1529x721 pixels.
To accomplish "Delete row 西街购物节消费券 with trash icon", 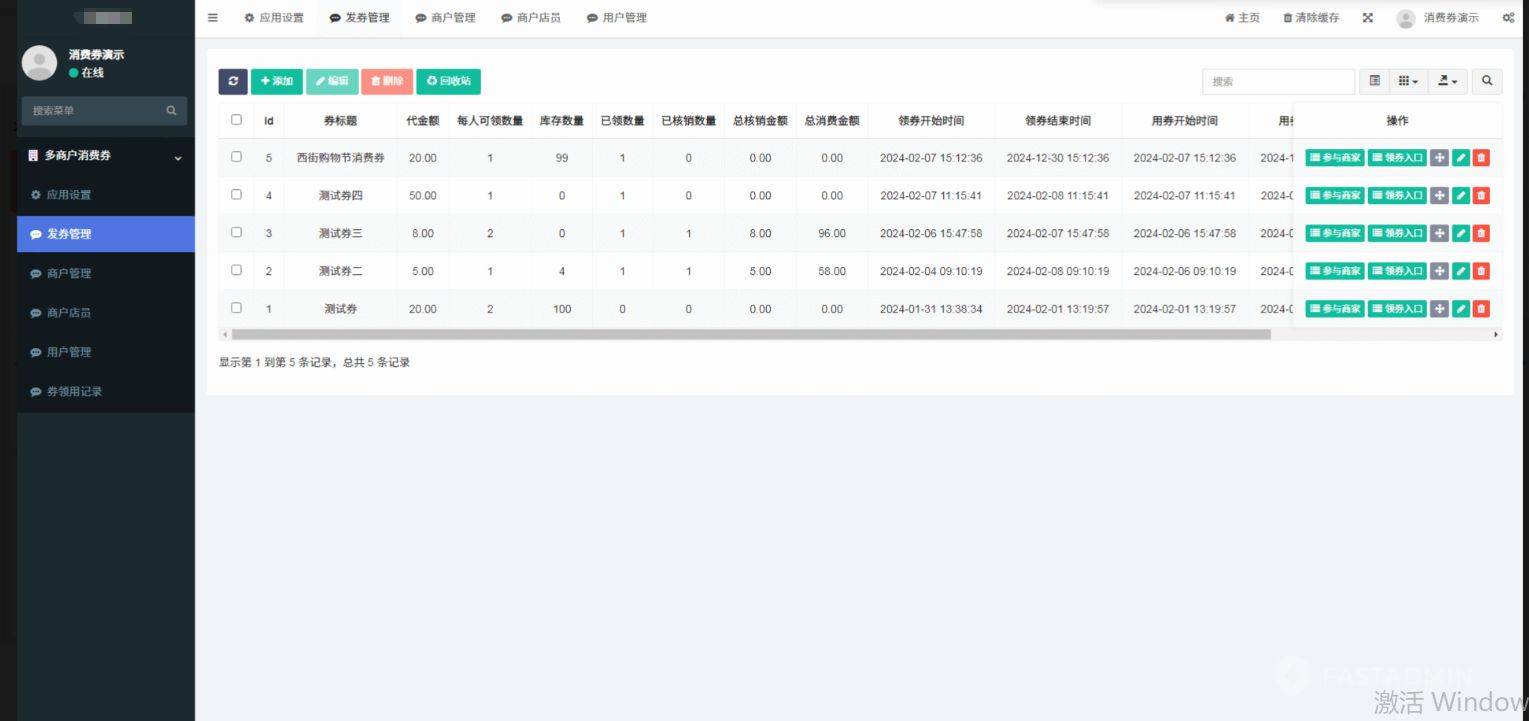I will pyautogui.click(x=1481, y=157).
